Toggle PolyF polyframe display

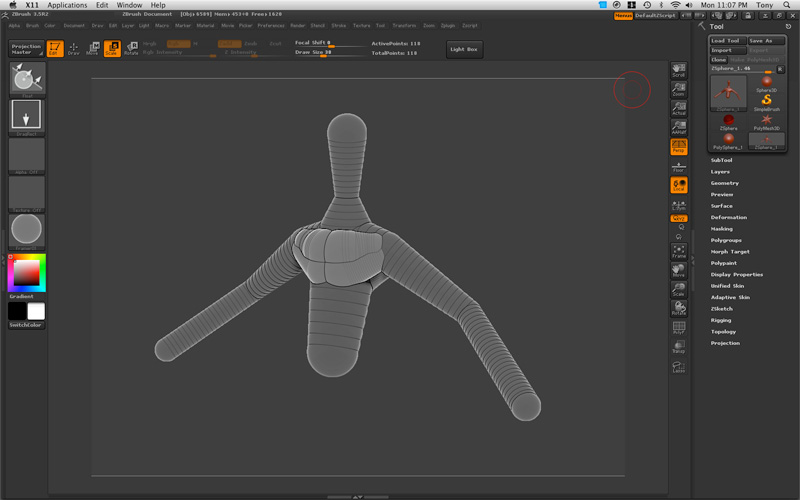679,329
